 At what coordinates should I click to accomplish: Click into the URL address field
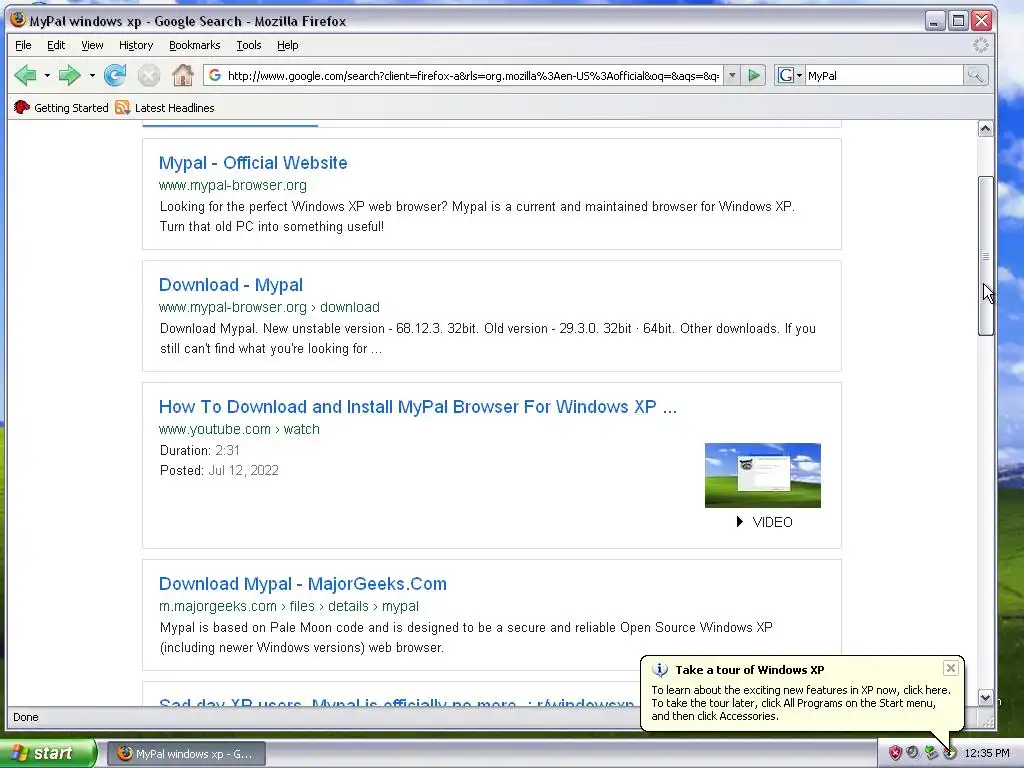[473, 76]
